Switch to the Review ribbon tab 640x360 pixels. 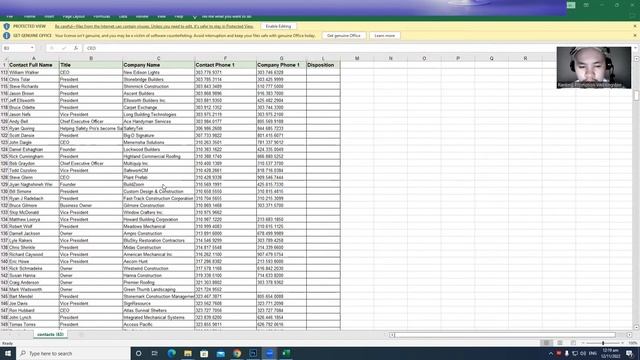point(142,16)
